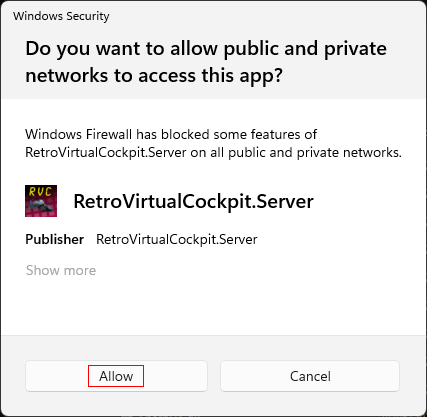Click the heading line 'networks to access this app?'
Viewport: 427px width, 417px height.
(x=154, y=76)
